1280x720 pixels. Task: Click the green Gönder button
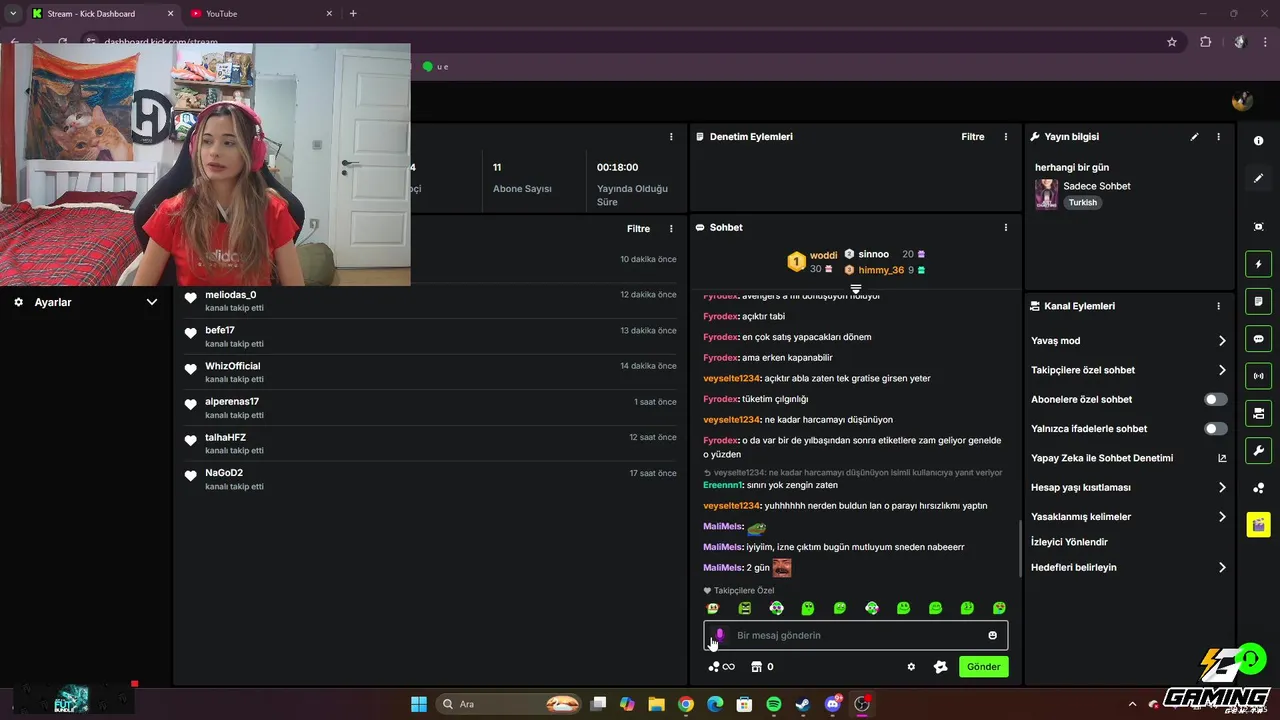pos(983,667)
